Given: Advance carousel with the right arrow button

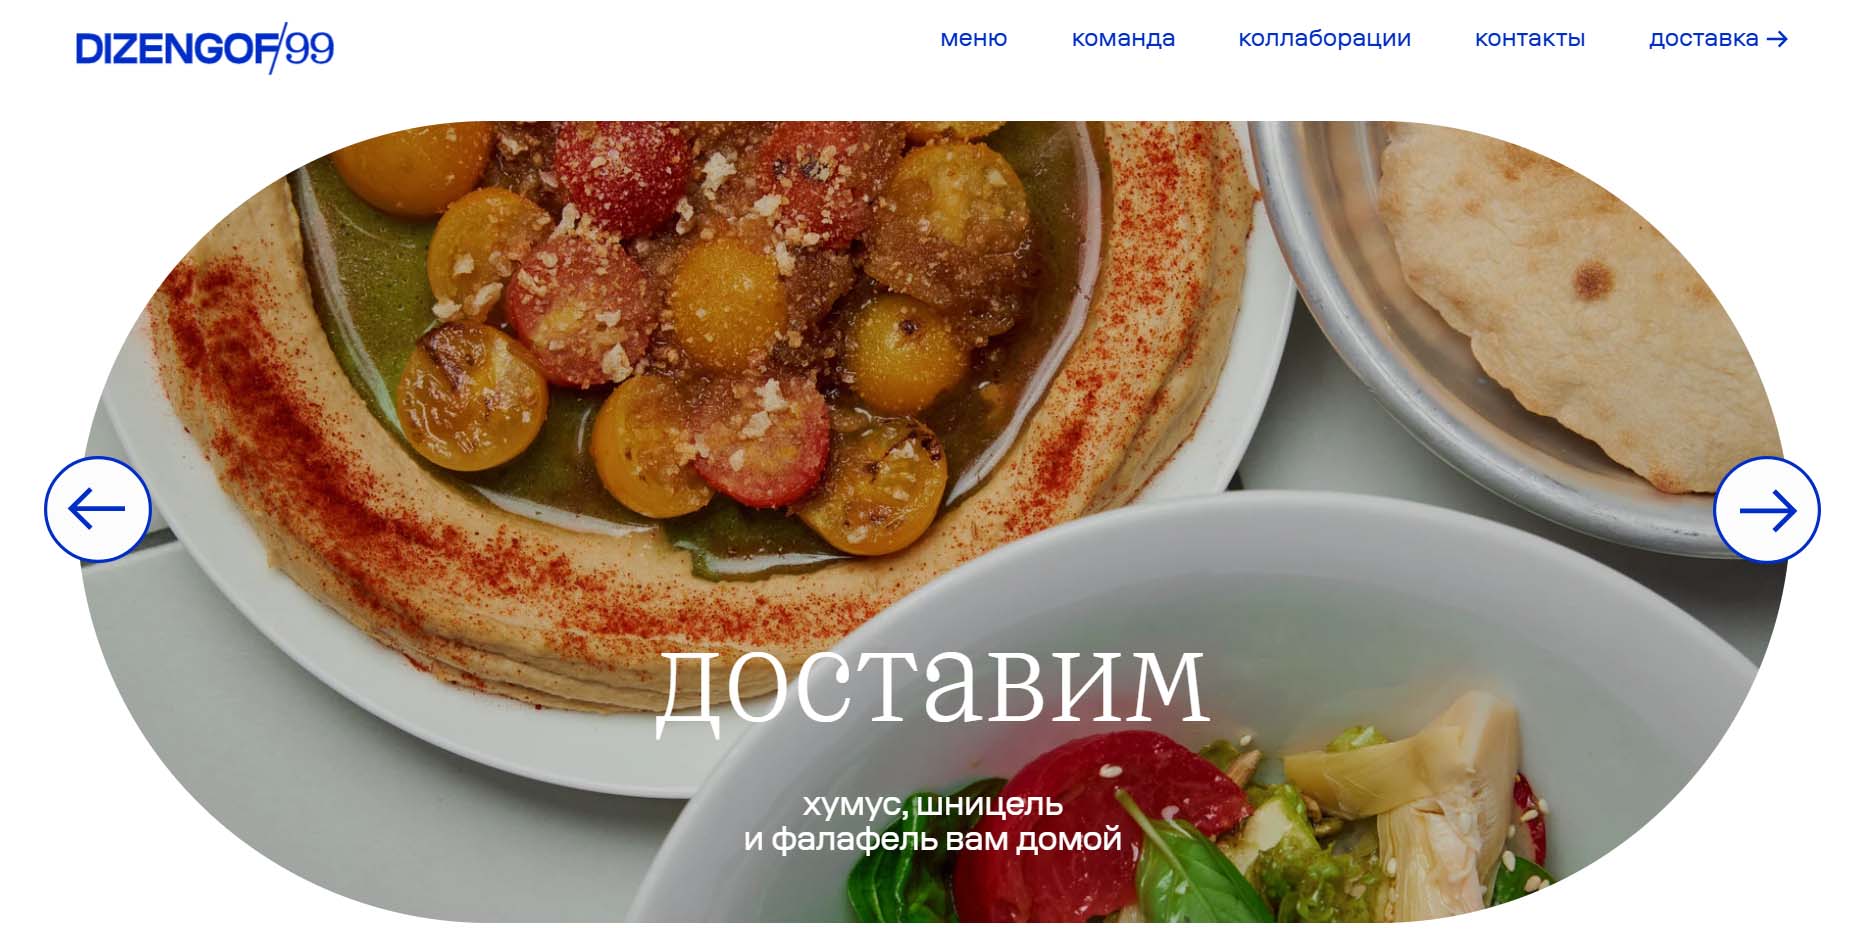Looking at the screenshot, I should tap(1767, 510).
